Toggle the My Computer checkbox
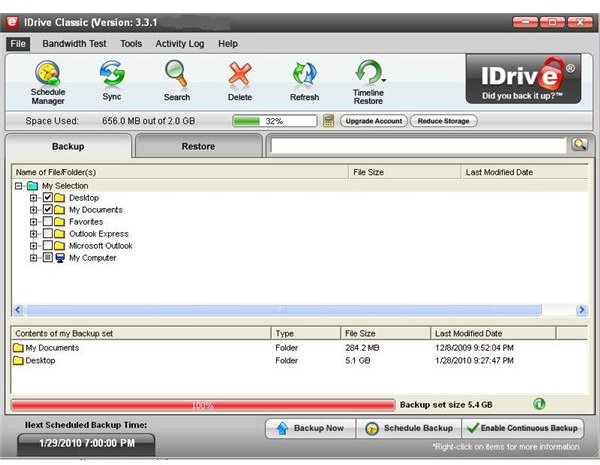 tap(47, 258)
